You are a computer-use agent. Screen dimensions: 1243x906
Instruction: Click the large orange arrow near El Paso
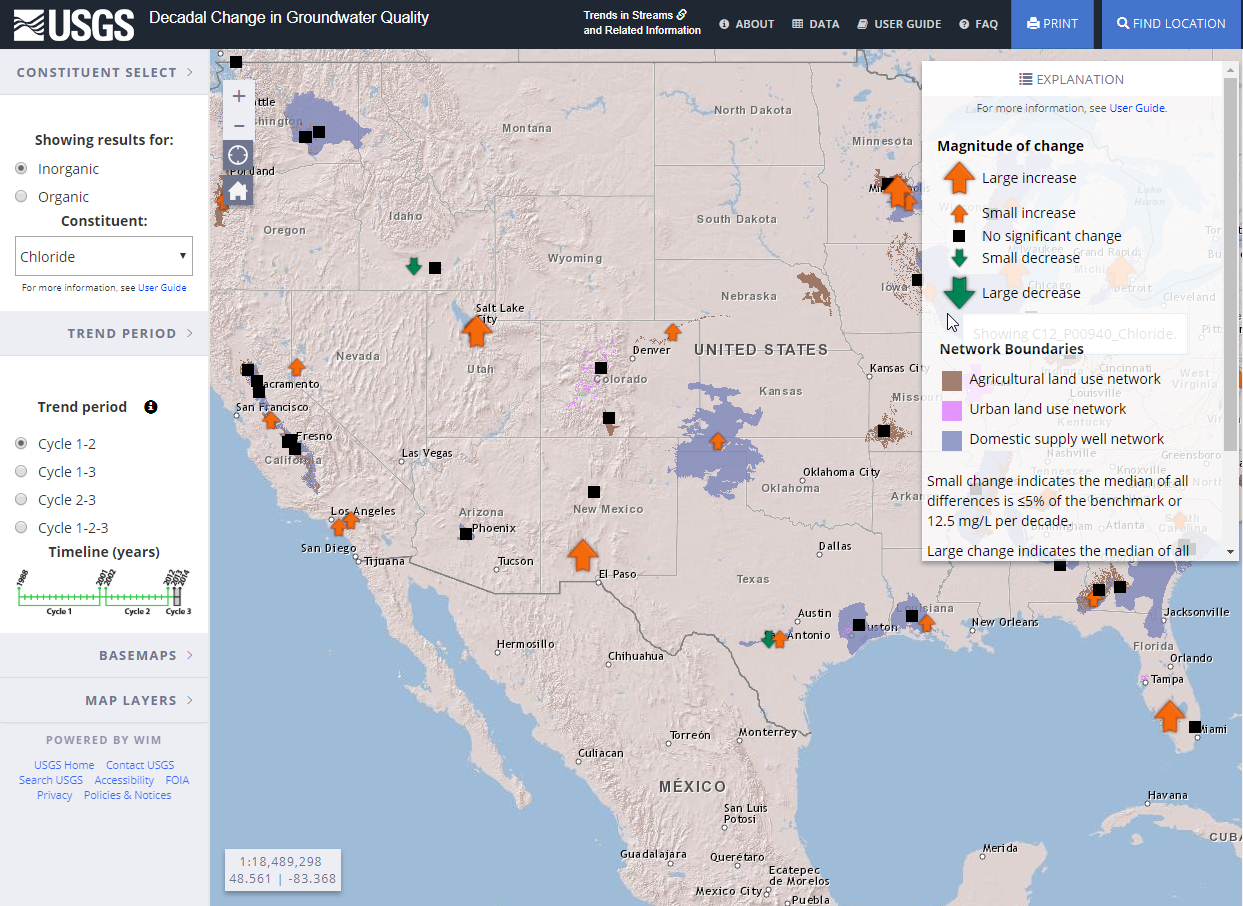point(583,553)
